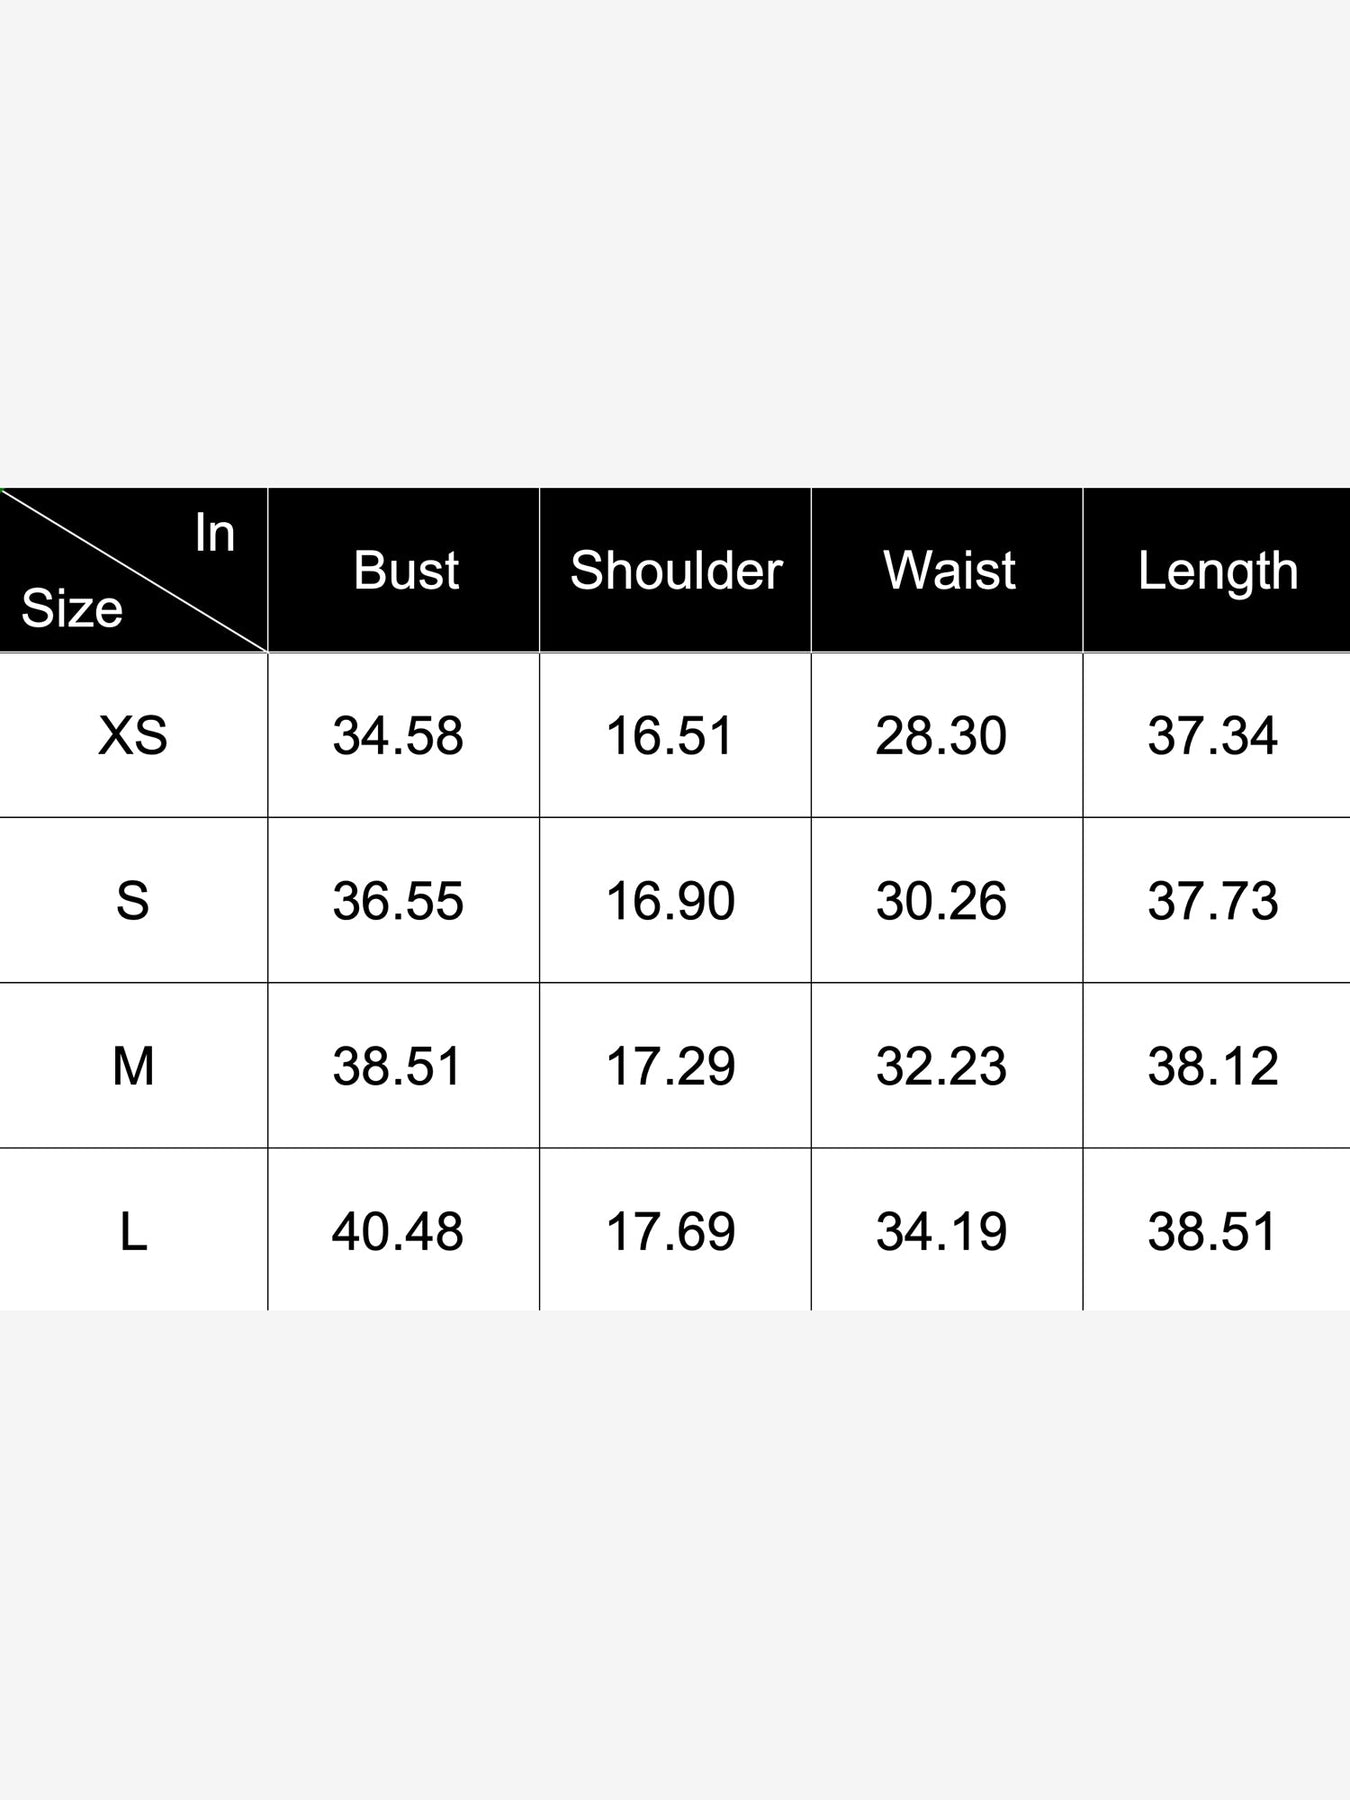This screenshot has height=1800, width=1350.
Task: Select the M length value 38.12
Action: click(1213, 1066)
